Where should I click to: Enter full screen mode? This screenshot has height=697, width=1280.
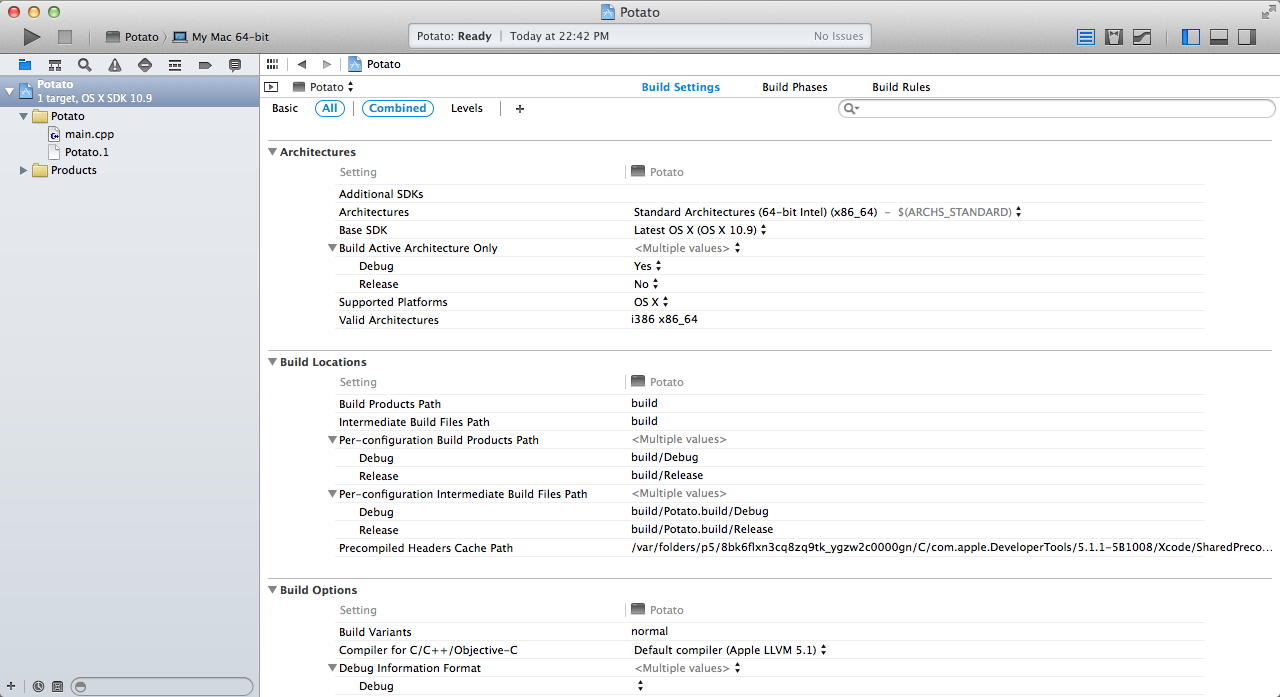[1268, 11]
